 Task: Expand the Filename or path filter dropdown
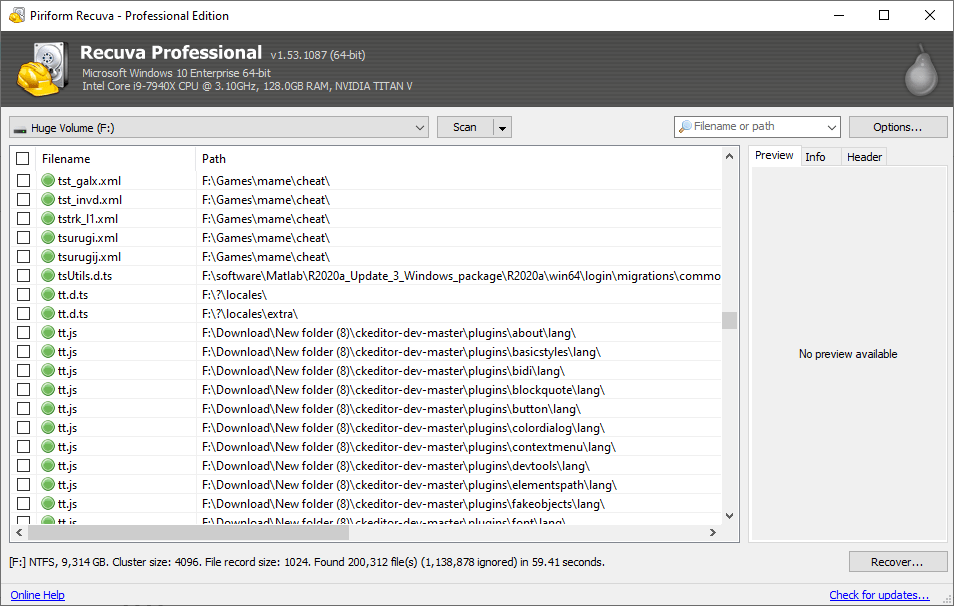click(831, 127)
